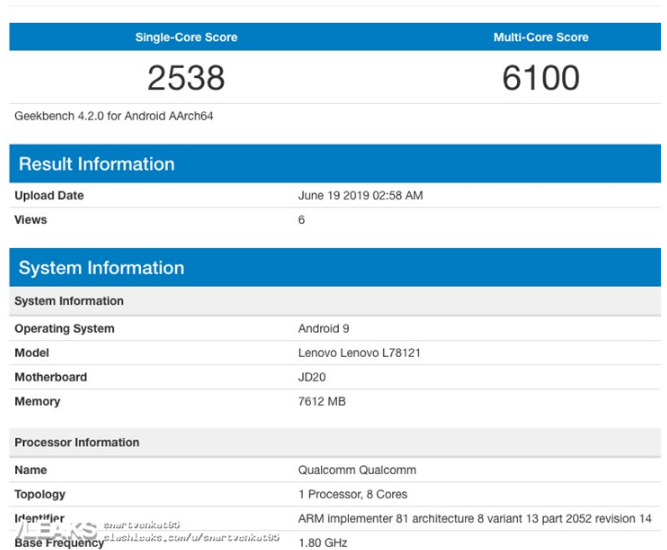Click the gray System Information subheading row

pos(335,301)
